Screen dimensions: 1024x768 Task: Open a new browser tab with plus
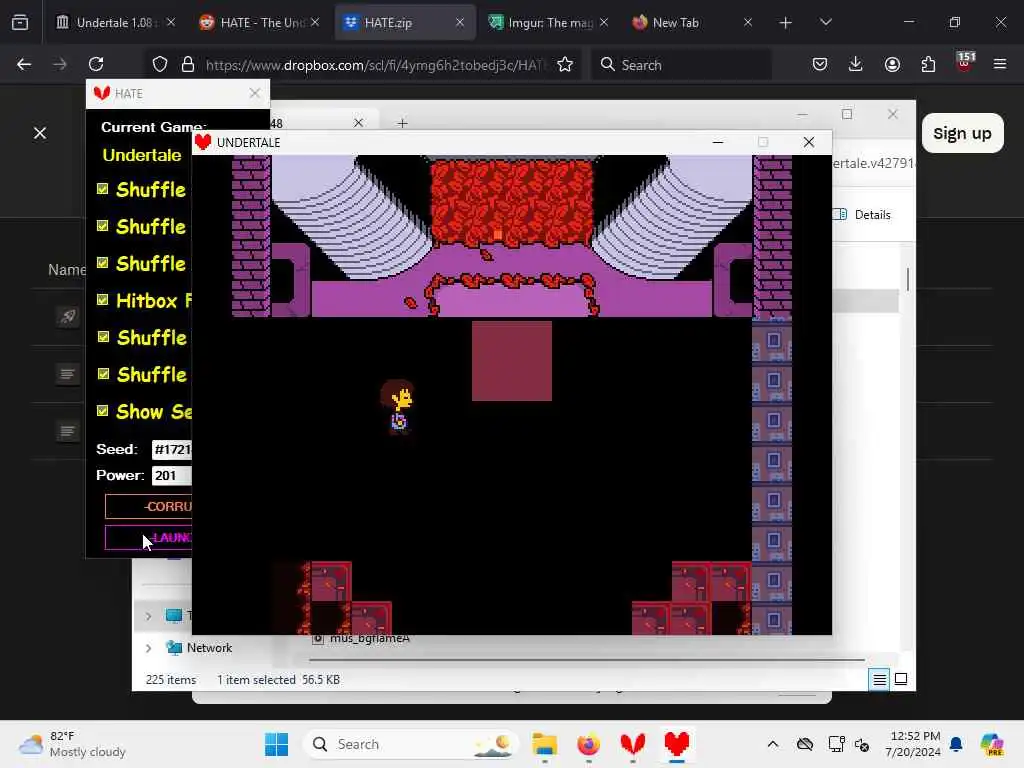[x=786, y=23]
